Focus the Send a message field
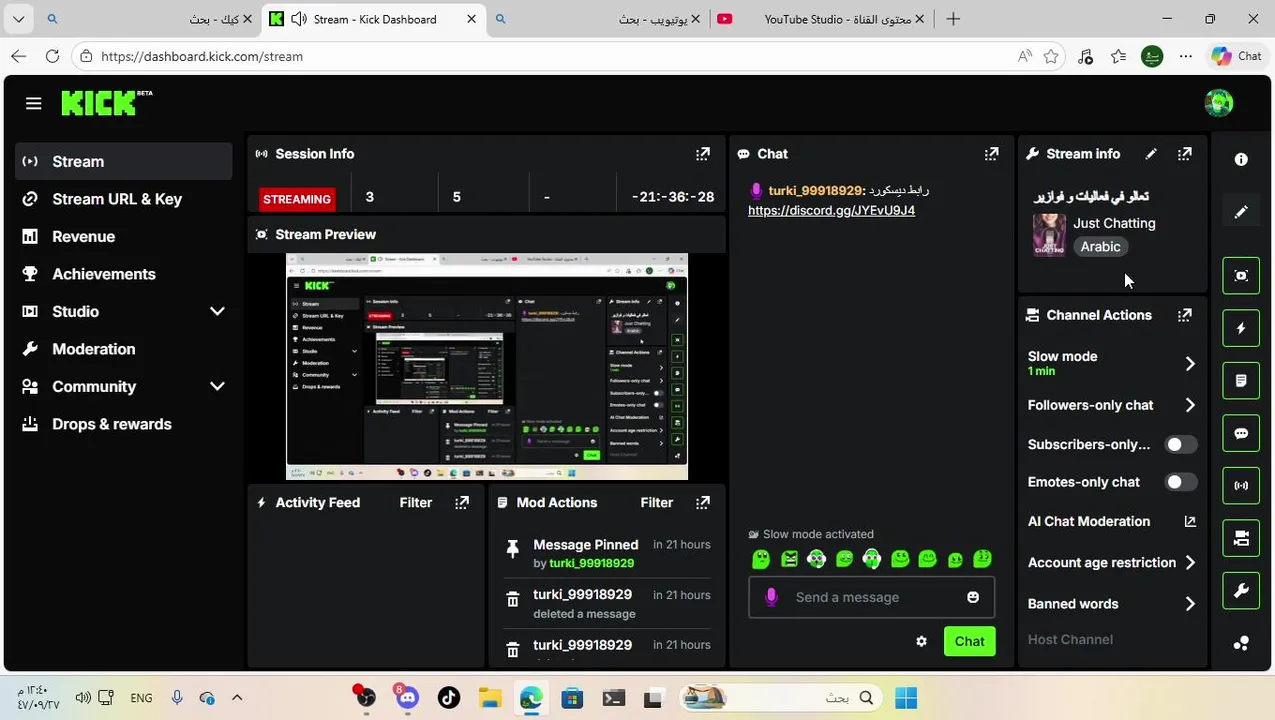The width and height of the screenshot is (1275, 720). click(871, 597)
